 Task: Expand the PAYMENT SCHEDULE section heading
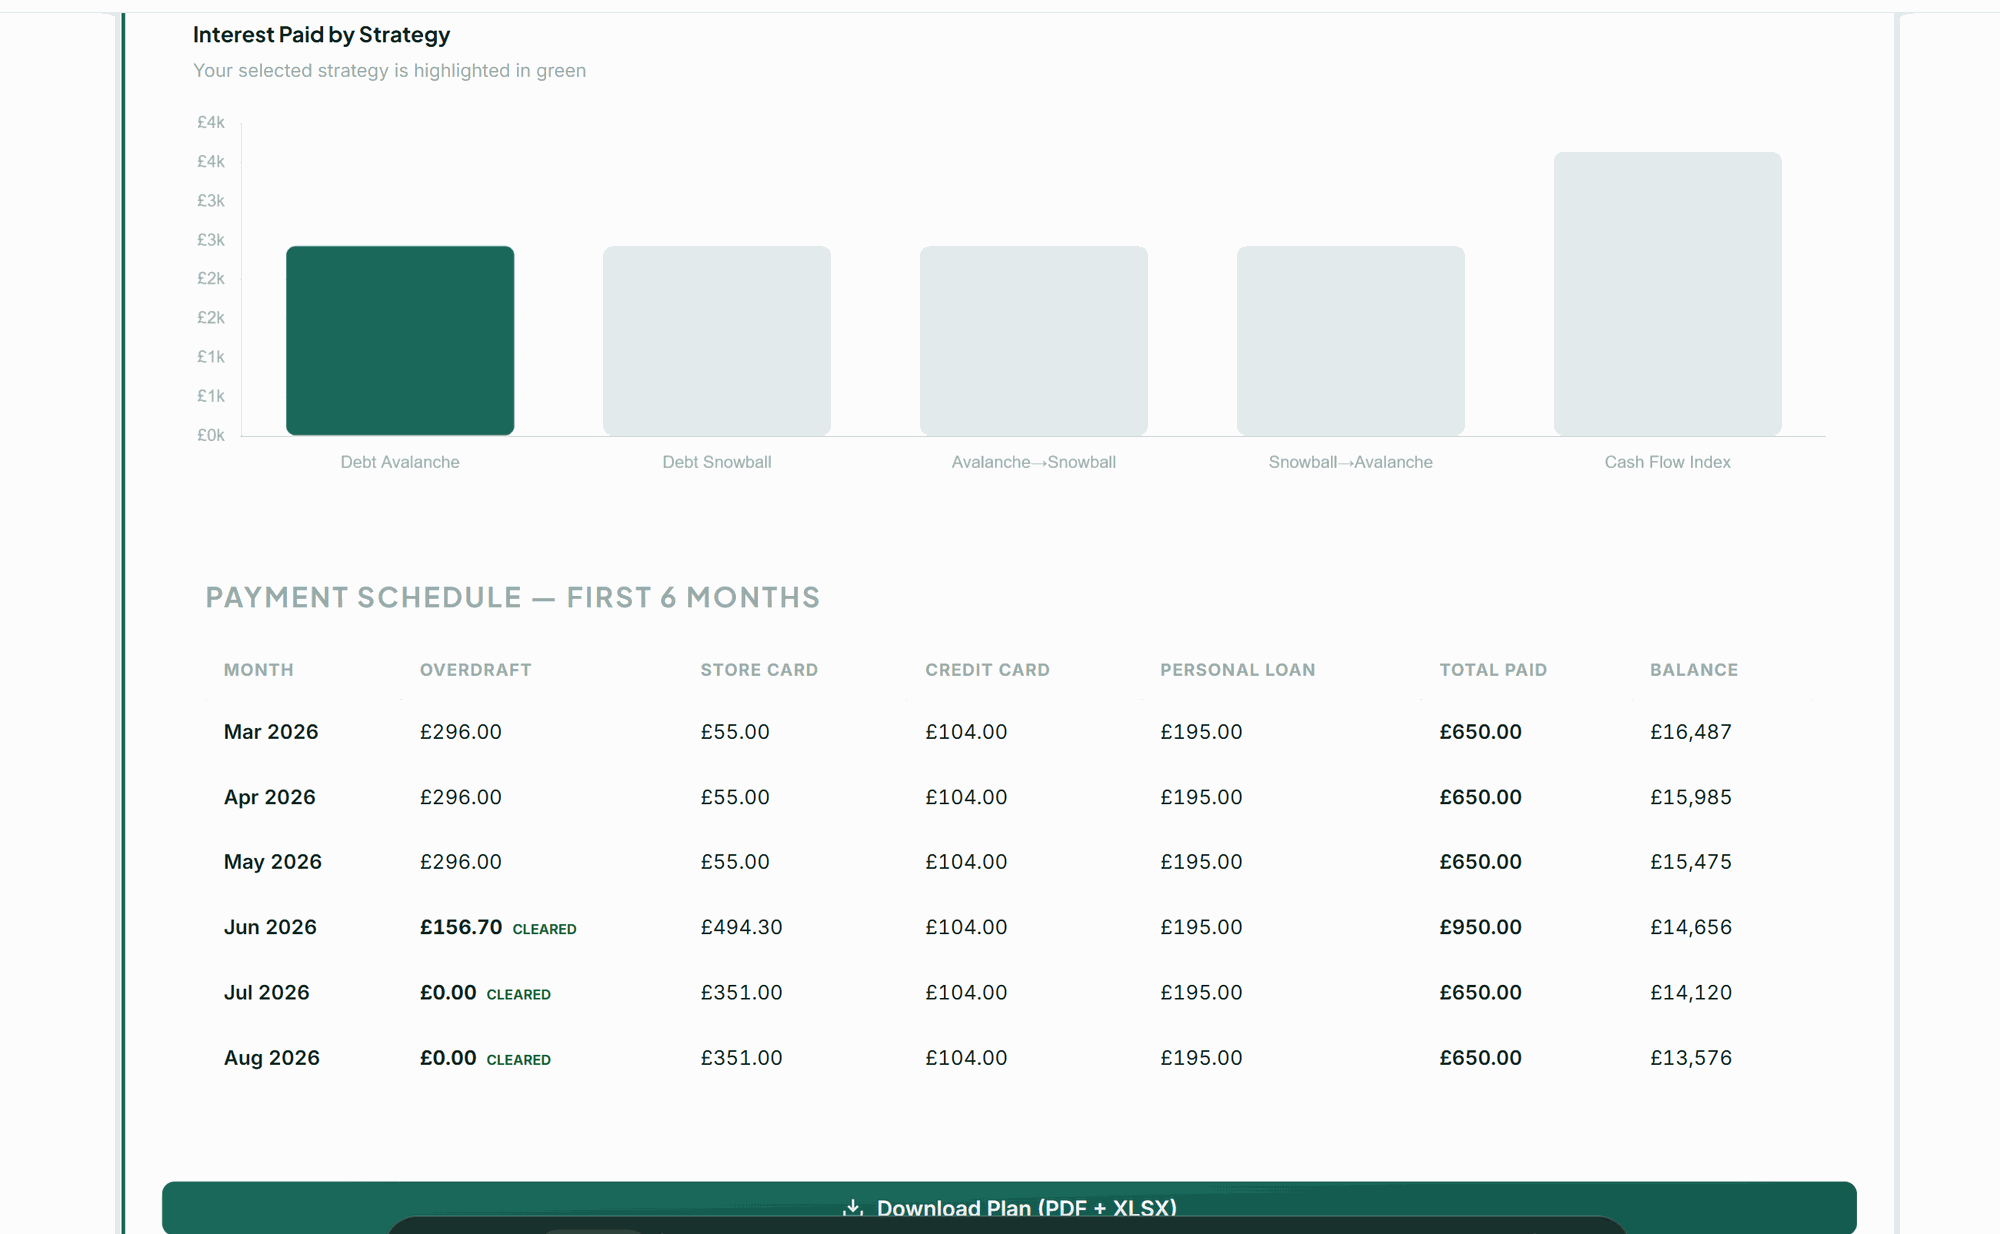(512, 597)
